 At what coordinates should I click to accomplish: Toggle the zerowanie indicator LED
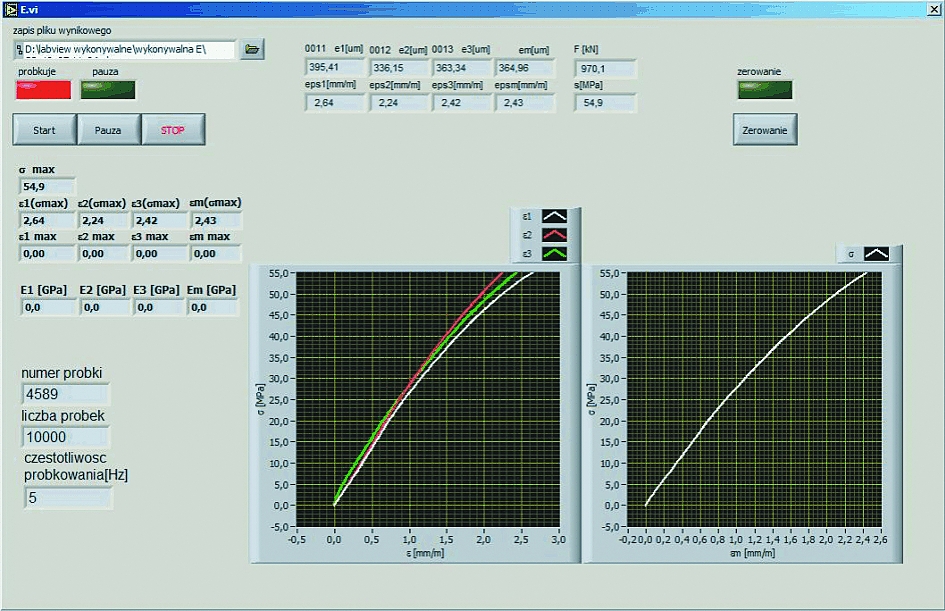(x=764, y=90)
